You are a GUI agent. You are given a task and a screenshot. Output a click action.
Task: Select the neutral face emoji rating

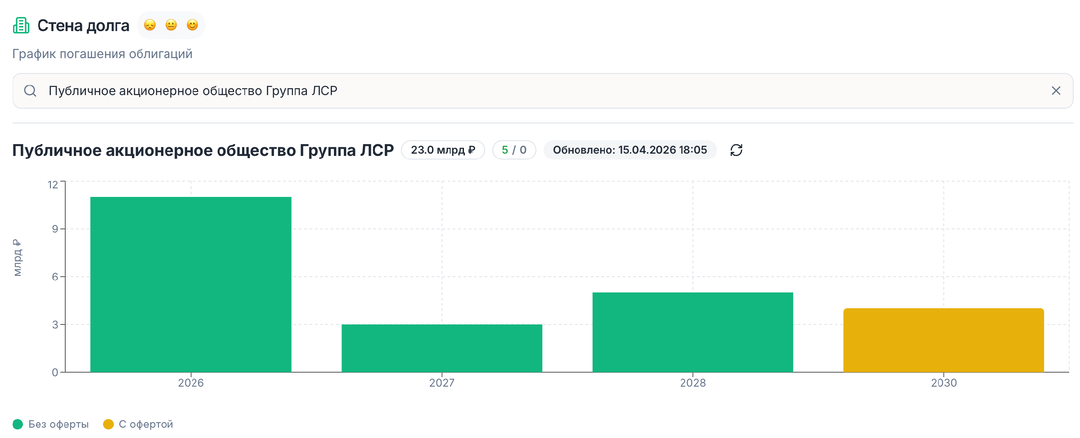[171, 26]
